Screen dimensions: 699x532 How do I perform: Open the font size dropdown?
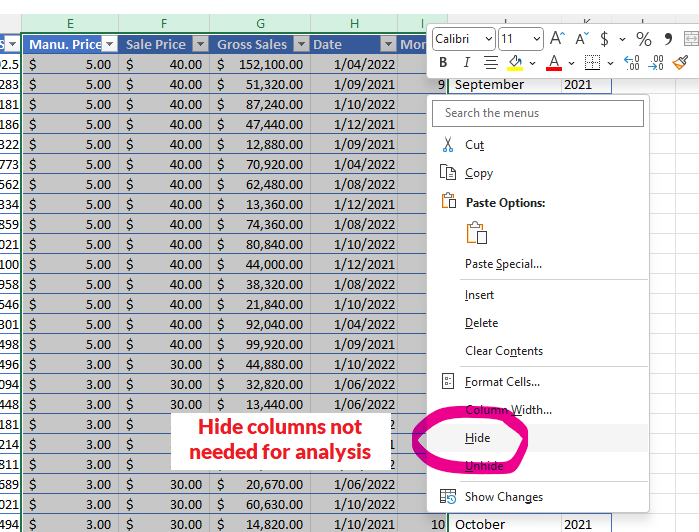point(537,39)
